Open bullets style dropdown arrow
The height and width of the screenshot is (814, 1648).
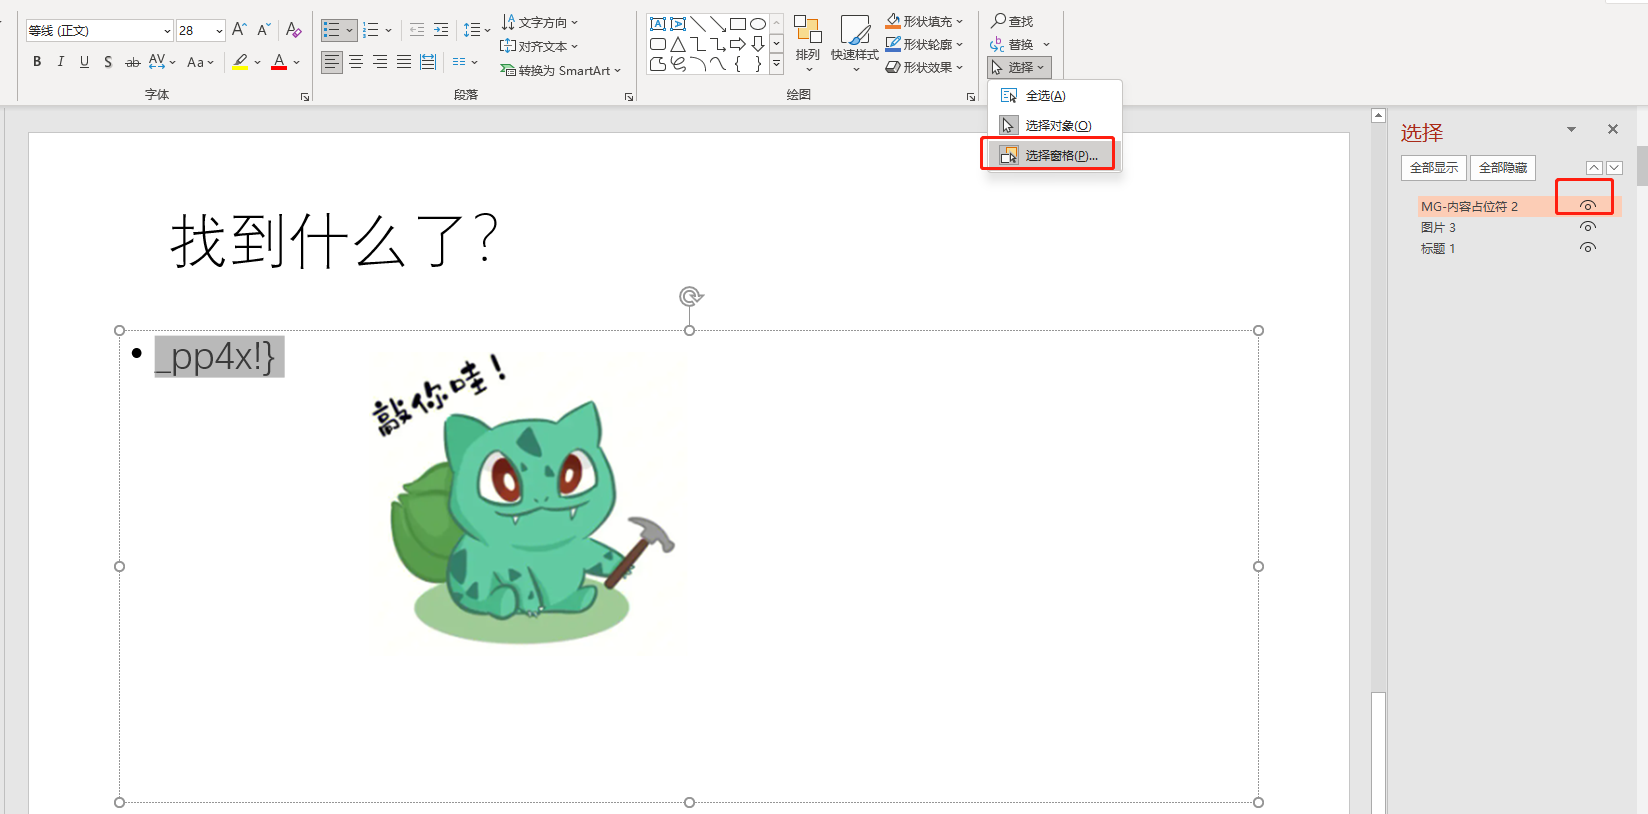(x=349, y=30)
